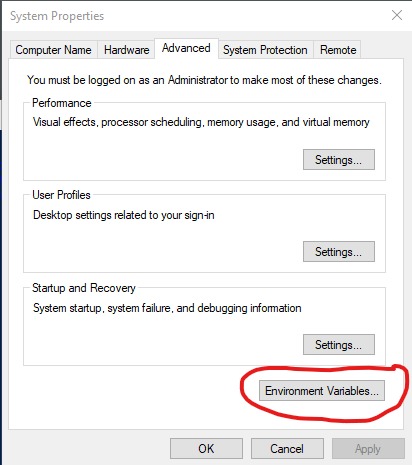Select the Advanced tab
The image size is (412, 465).
tap(186, 49)
